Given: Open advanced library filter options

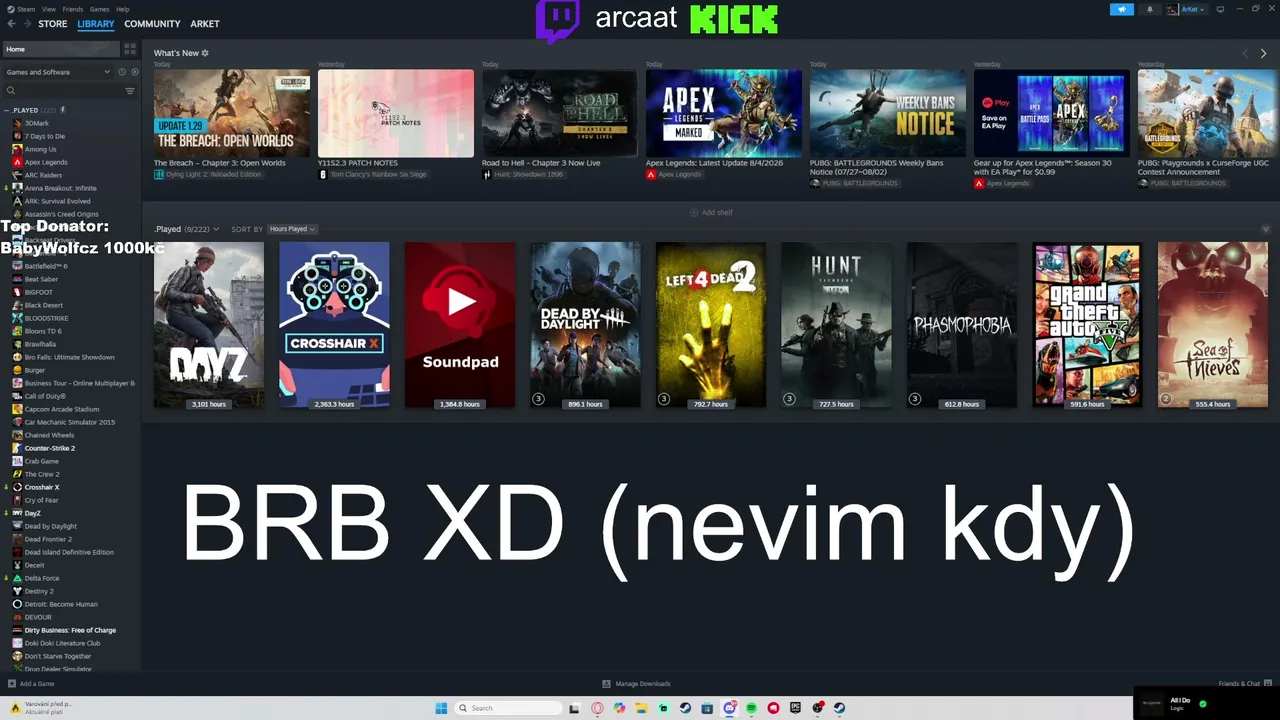Looking at the screenshot, I should pos(130,91).
